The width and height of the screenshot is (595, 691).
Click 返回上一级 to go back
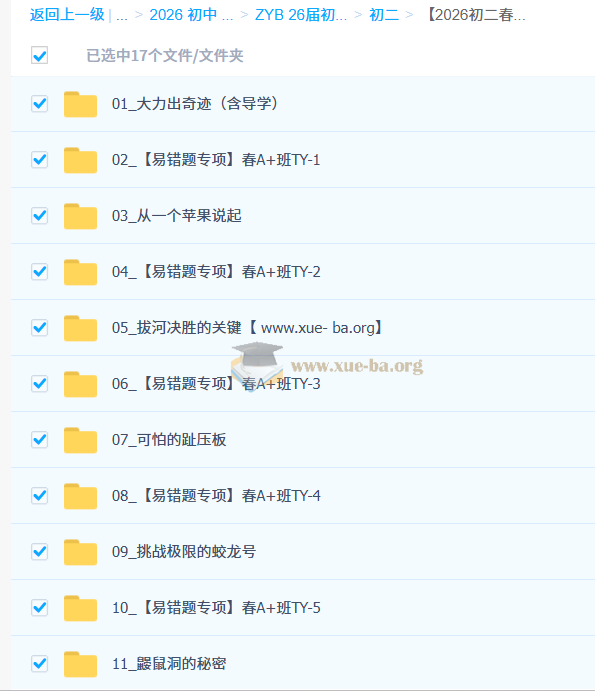pyautogui.click(x=67, y=15)
